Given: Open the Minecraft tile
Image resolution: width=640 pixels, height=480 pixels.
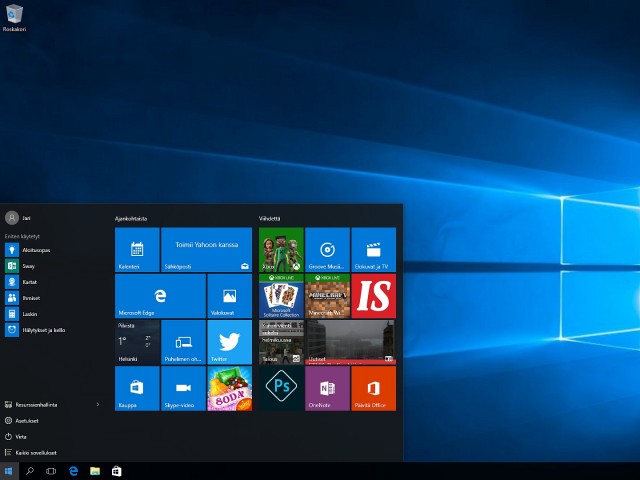Looking at the screenshot, I should click(x=327, y=296).
